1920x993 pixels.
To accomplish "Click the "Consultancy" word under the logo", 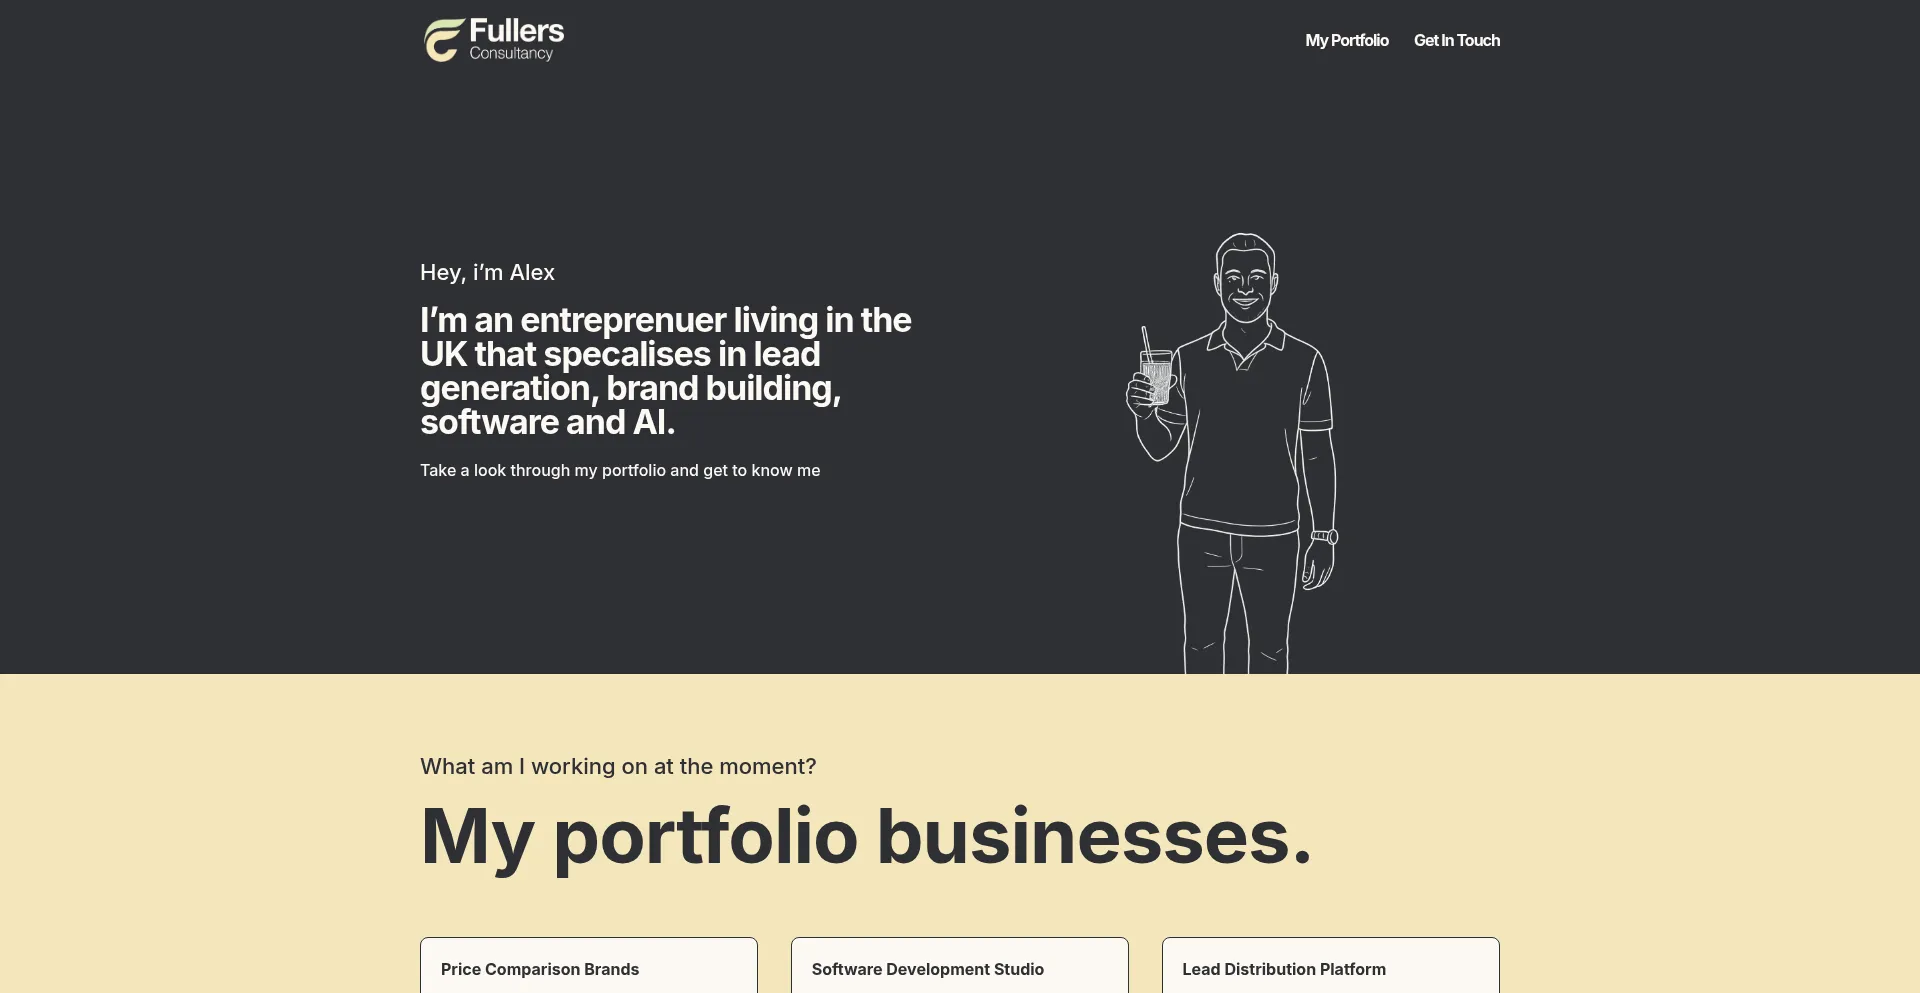I will (x=511, y=54).
